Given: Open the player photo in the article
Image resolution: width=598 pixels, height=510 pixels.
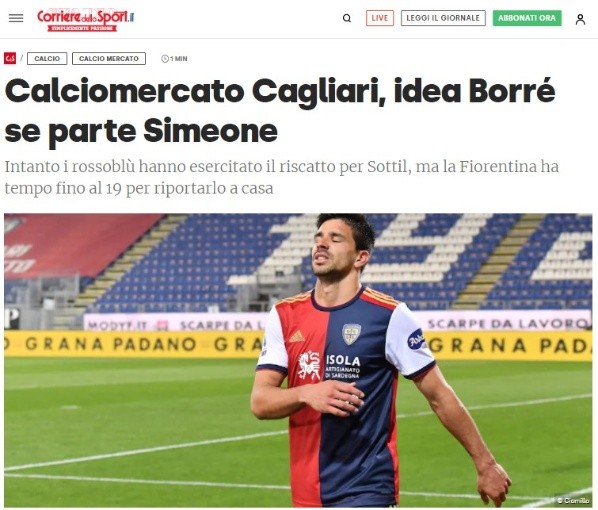Looking at the screenshot, I should click(298, 360).
